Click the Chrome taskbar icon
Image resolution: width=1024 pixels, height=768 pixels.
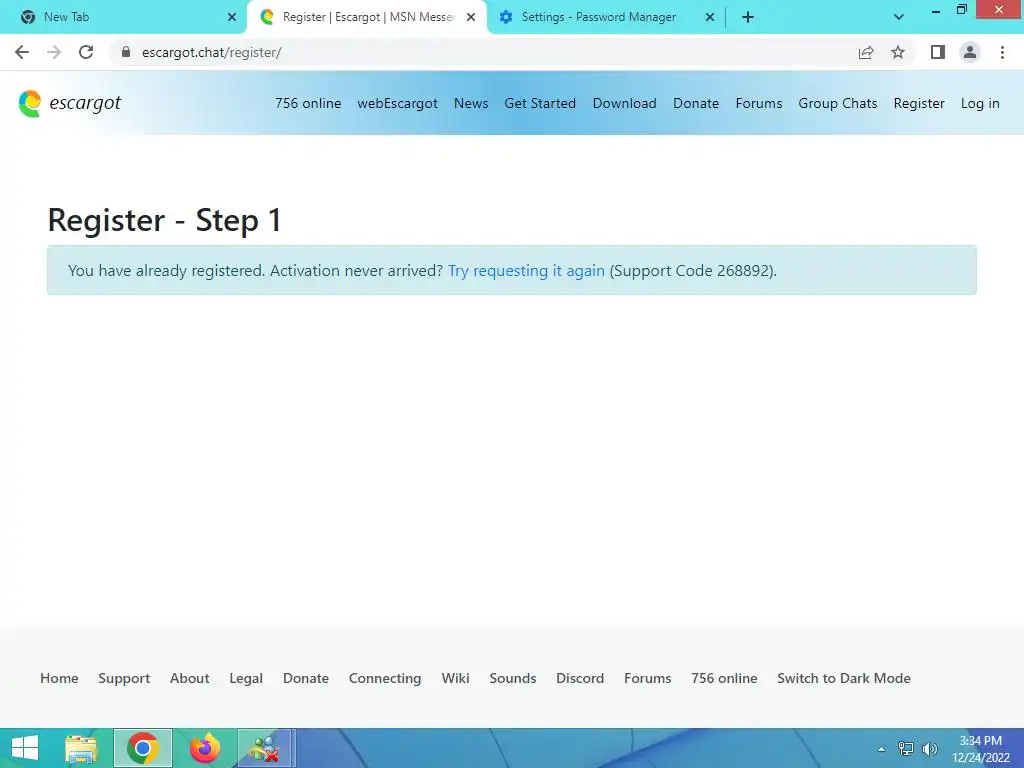(x=143, y=748)
